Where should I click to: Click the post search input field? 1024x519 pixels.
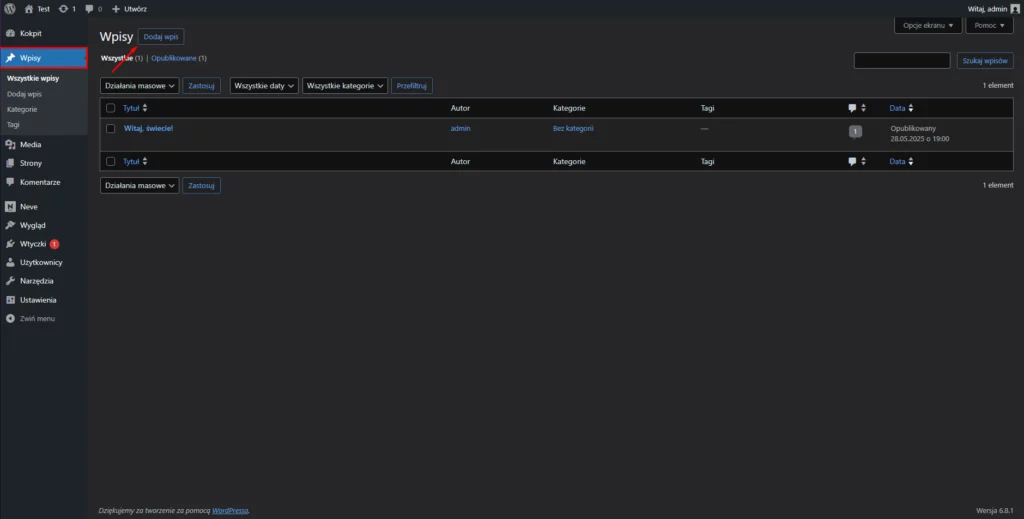point(901,61)
